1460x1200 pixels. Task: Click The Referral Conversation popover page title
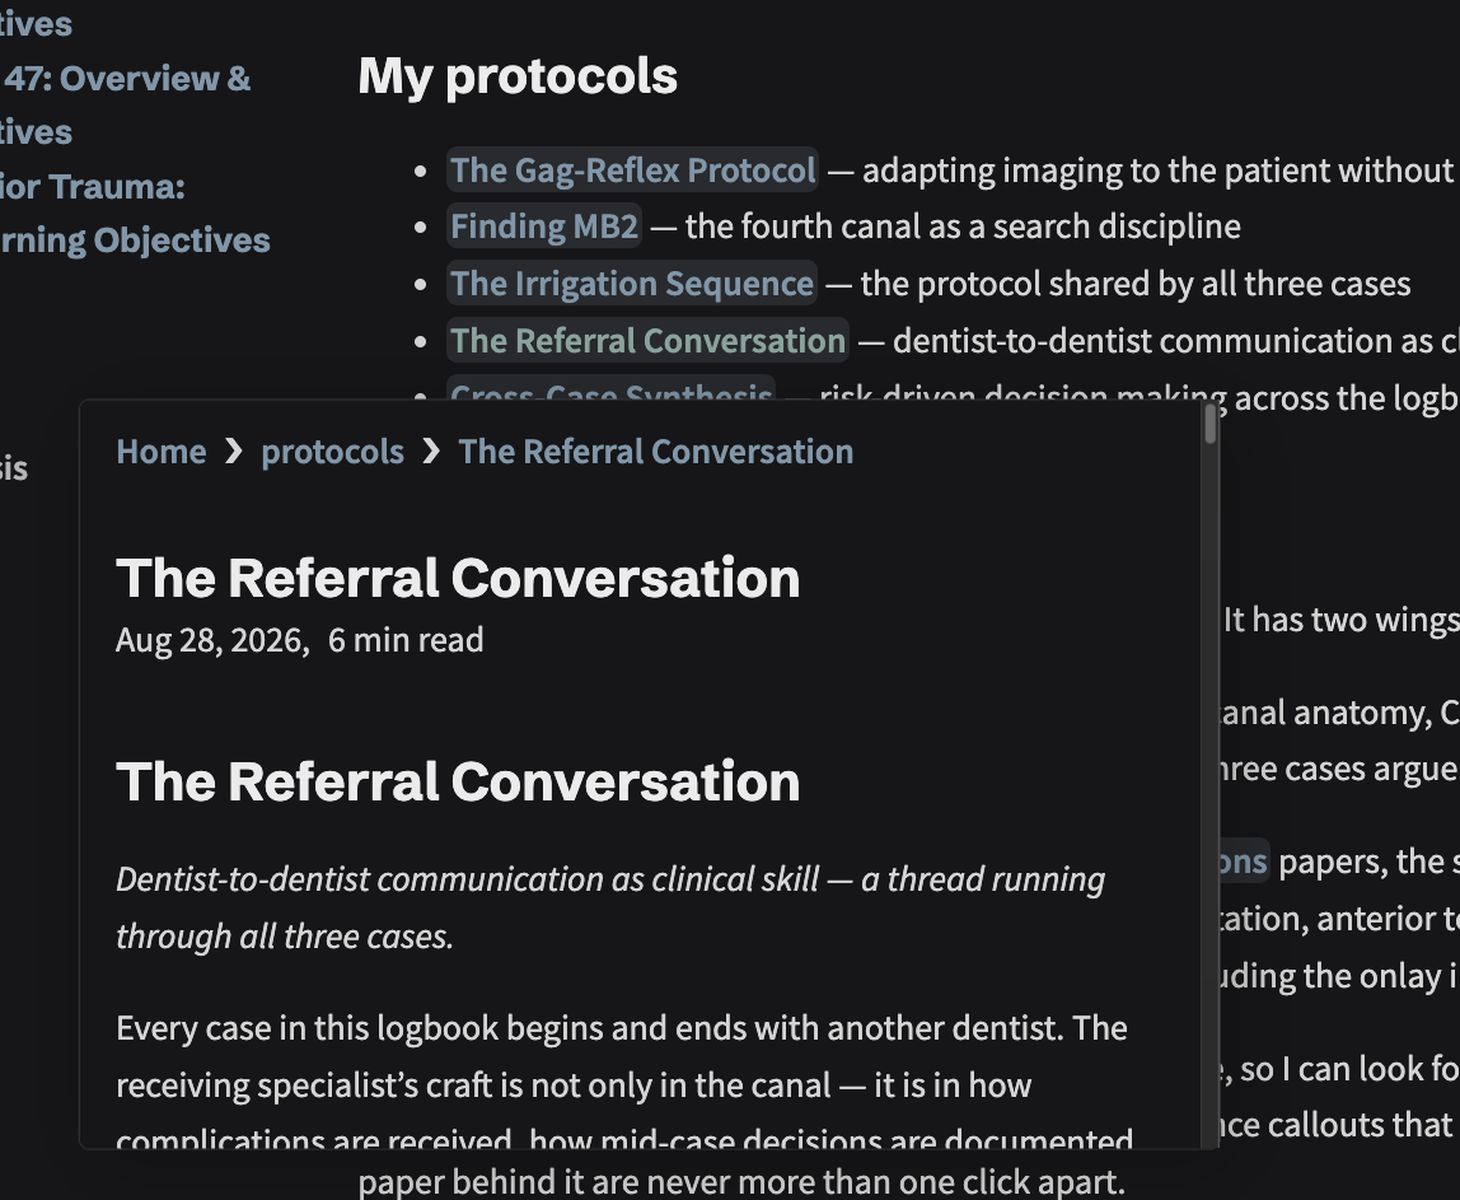458,578
